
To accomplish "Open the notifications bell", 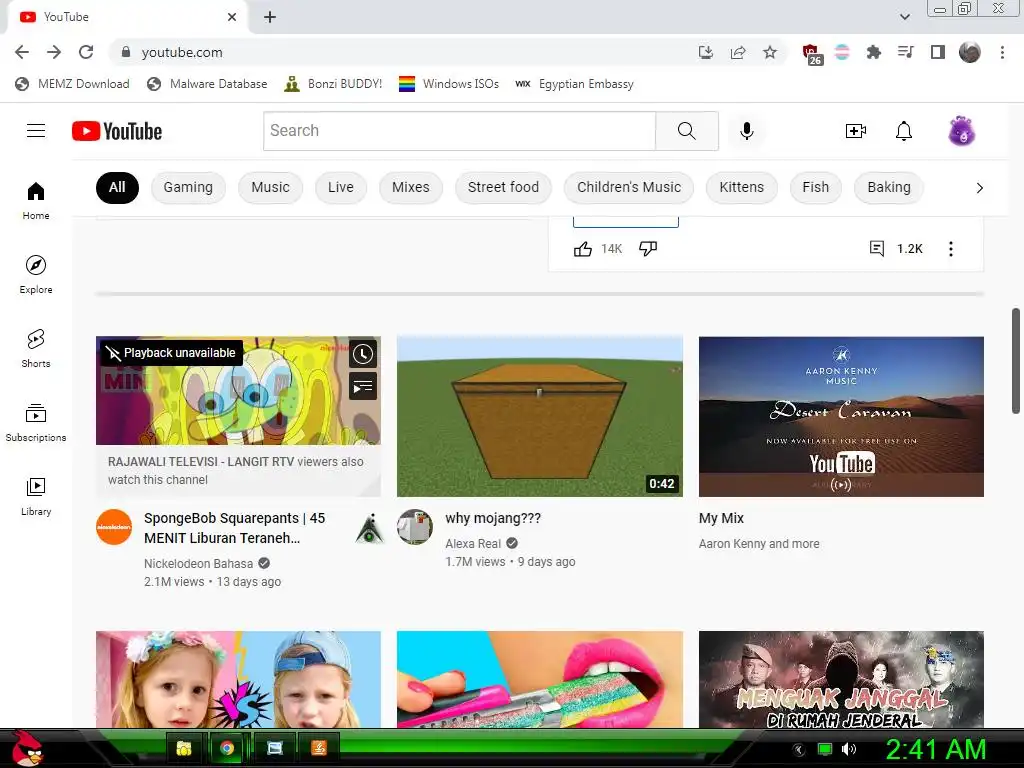I will (904, 131).
